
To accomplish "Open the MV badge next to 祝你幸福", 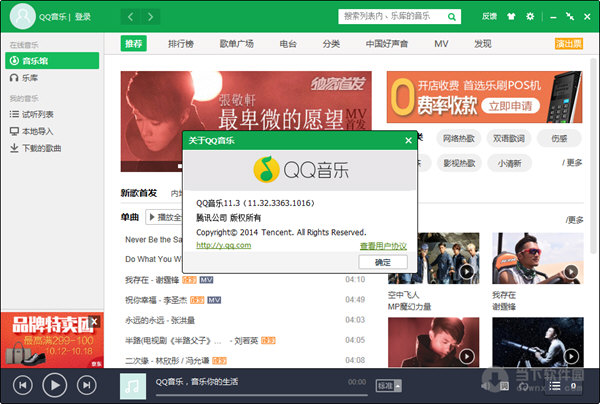I will pos(214,300).
